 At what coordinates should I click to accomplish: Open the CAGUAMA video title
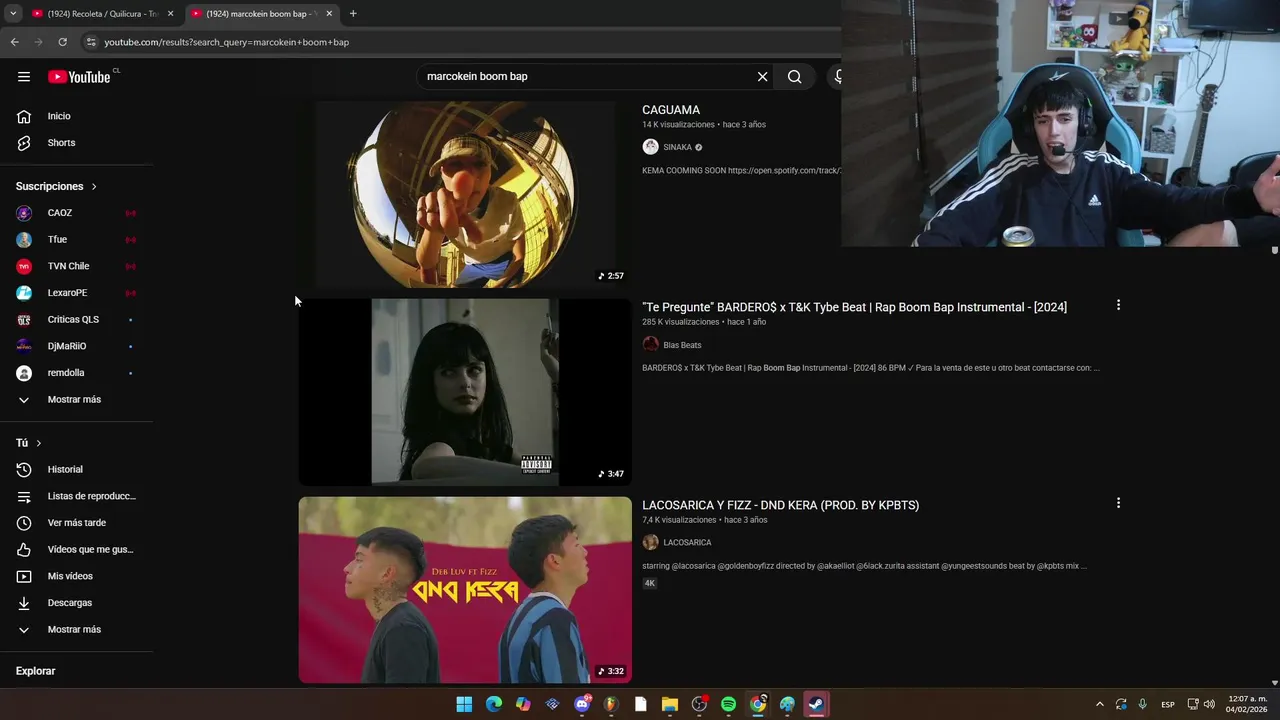671,110
